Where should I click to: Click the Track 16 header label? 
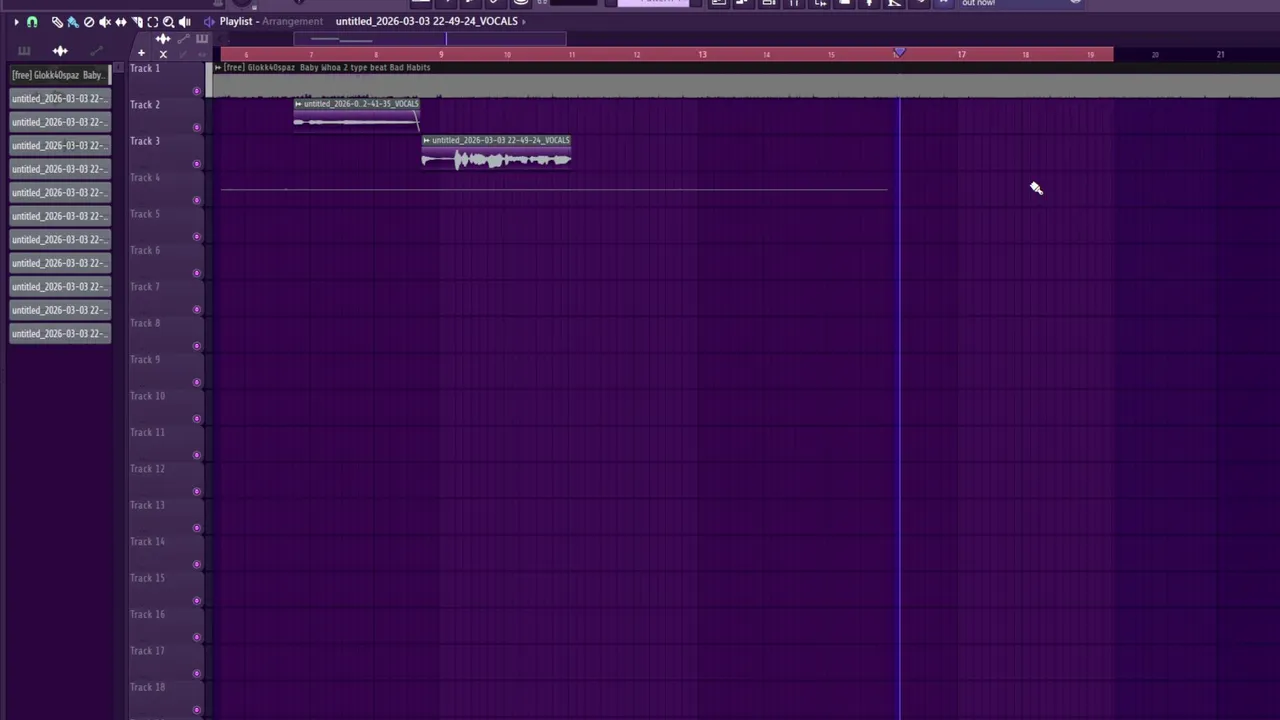pos(147,615)
